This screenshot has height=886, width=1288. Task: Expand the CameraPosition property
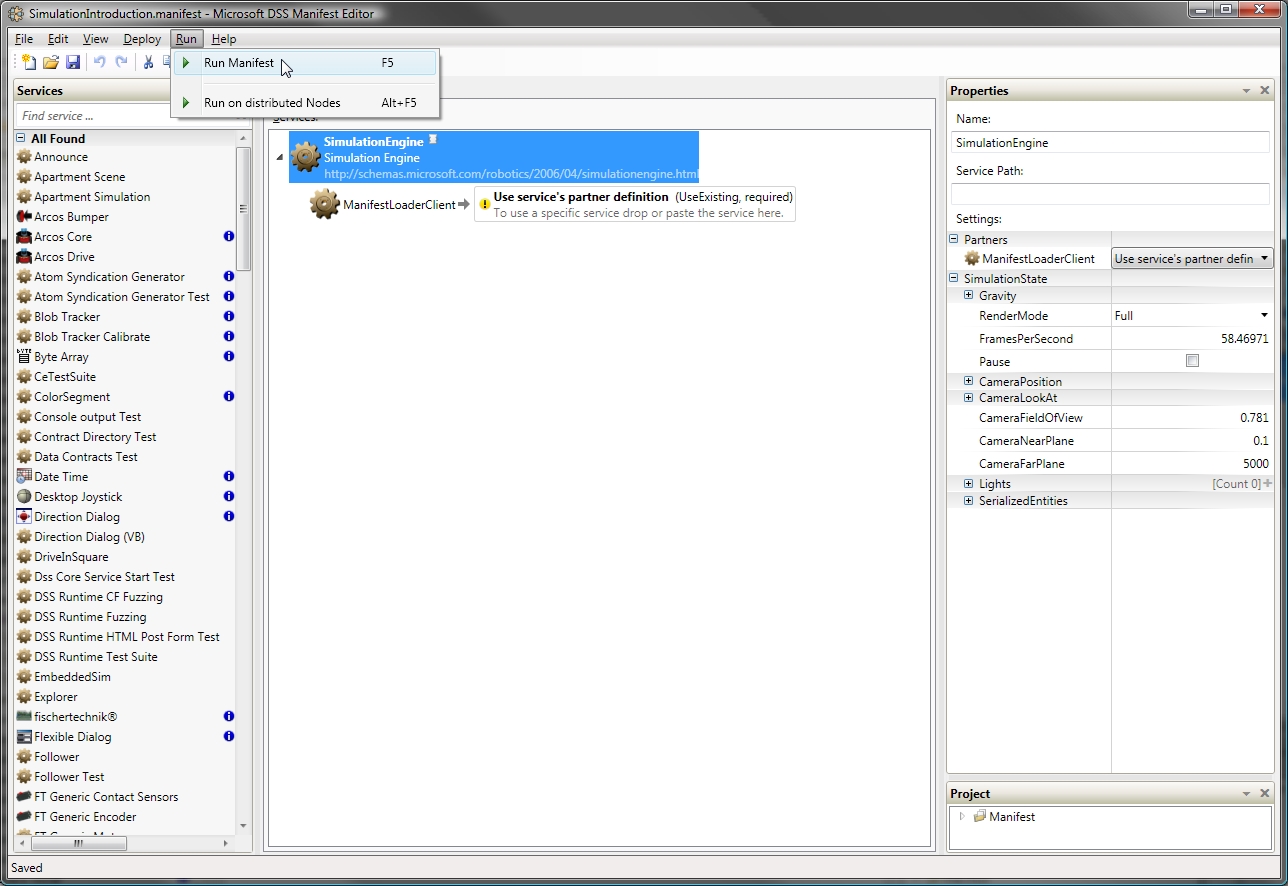click(969, 382)
